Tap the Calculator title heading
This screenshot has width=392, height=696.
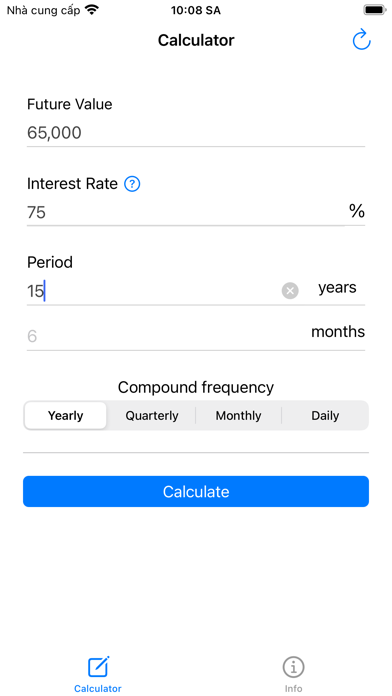tap(196, 40)
